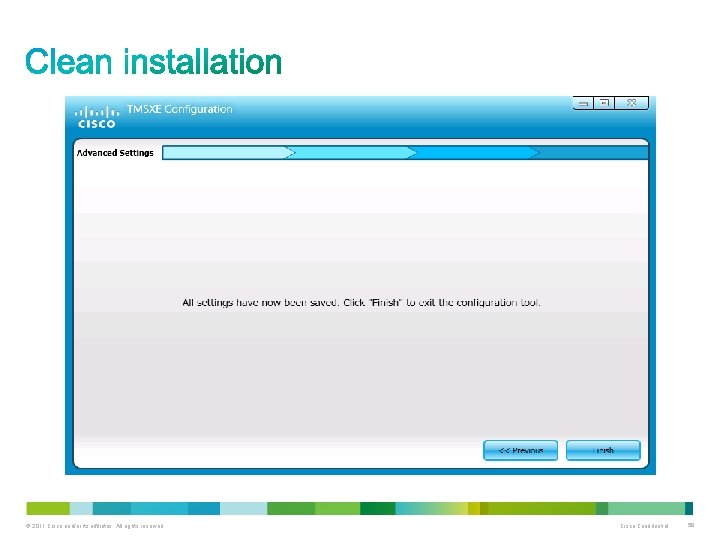
Task: Click the TMSXE Configuration title text
Action: pos(180,109)
